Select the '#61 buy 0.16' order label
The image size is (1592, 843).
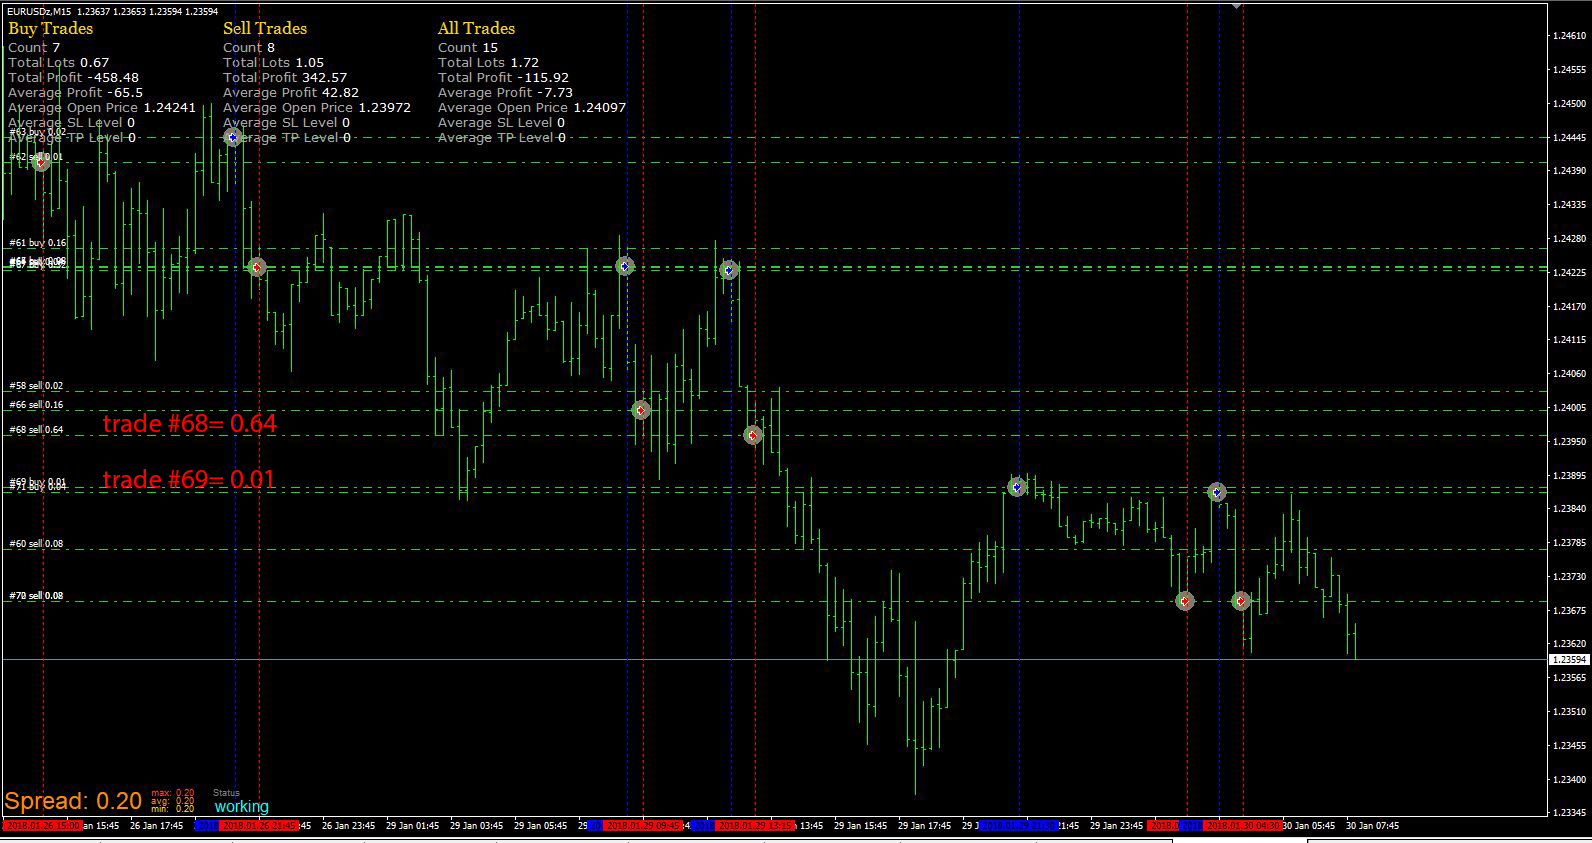point(37,243)
